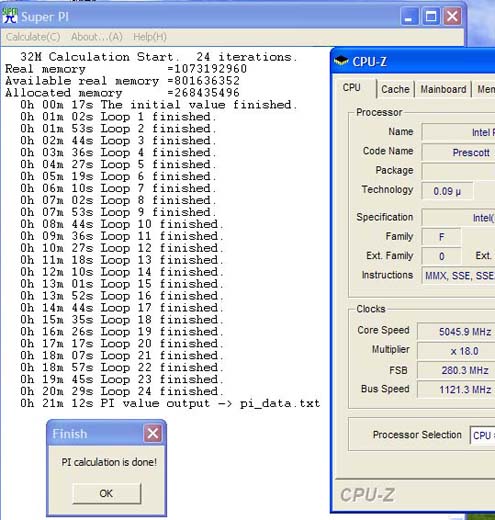
Task: Click the Family F value field
Action: (x=441, y=237)
